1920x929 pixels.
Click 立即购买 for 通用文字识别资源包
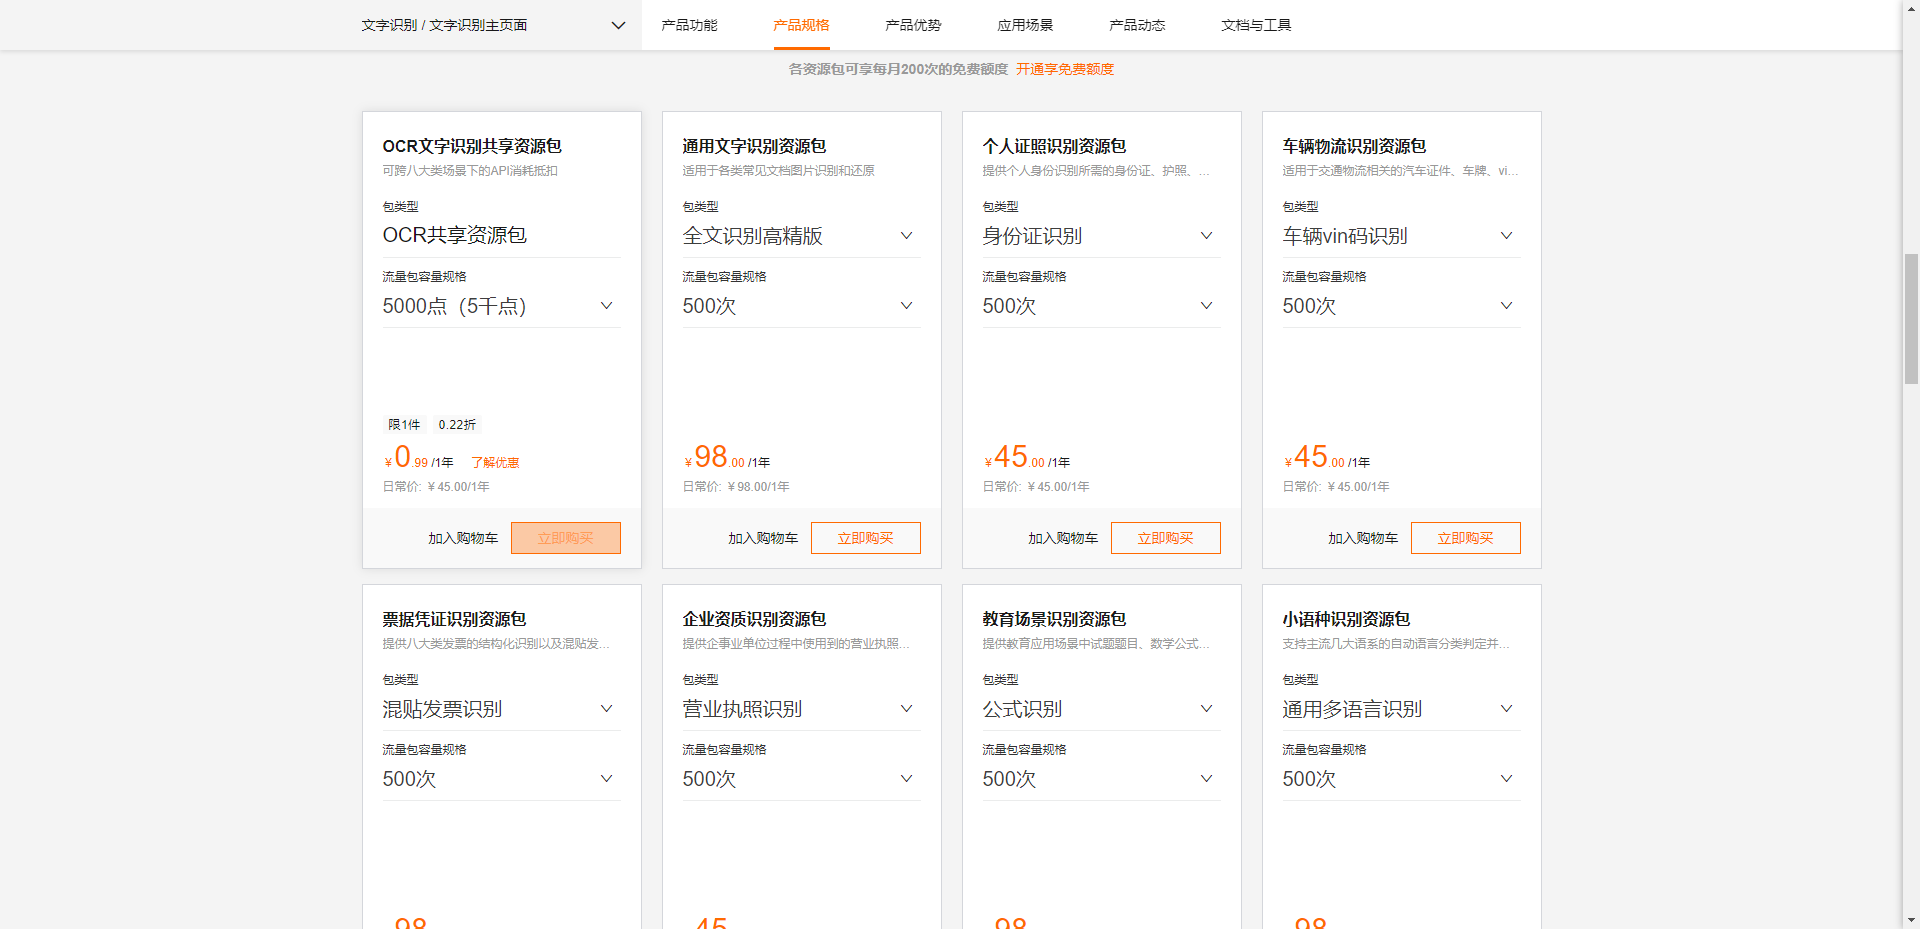click(866, 538)
